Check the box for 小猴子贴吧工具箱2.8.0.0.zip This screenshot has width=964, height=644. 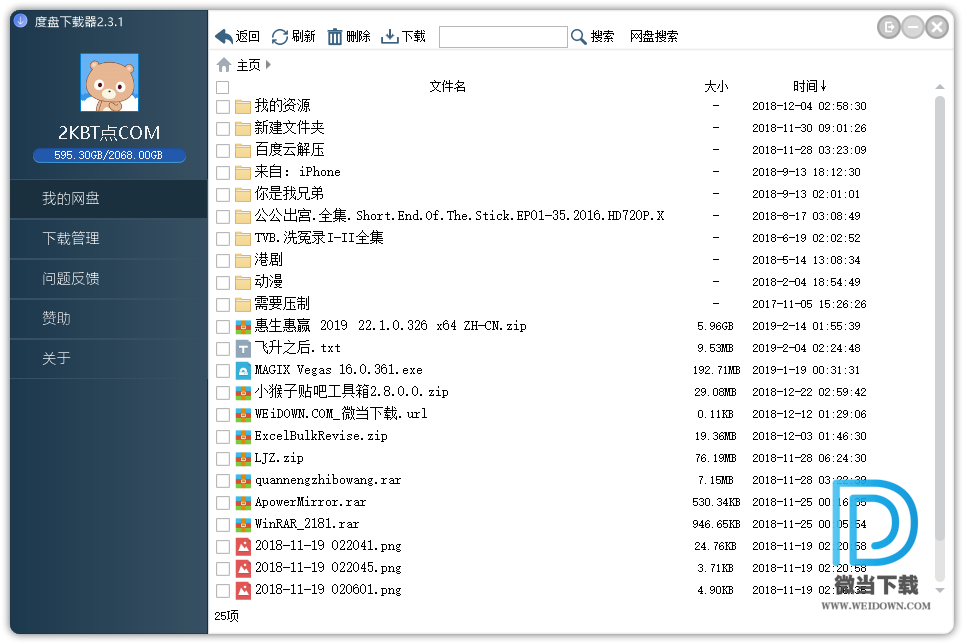223,393
